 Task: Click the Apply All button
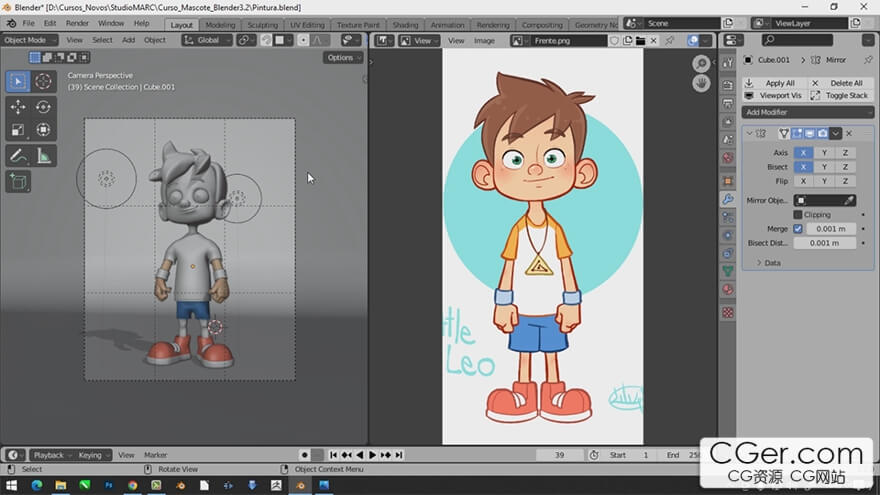coord(774,83)
